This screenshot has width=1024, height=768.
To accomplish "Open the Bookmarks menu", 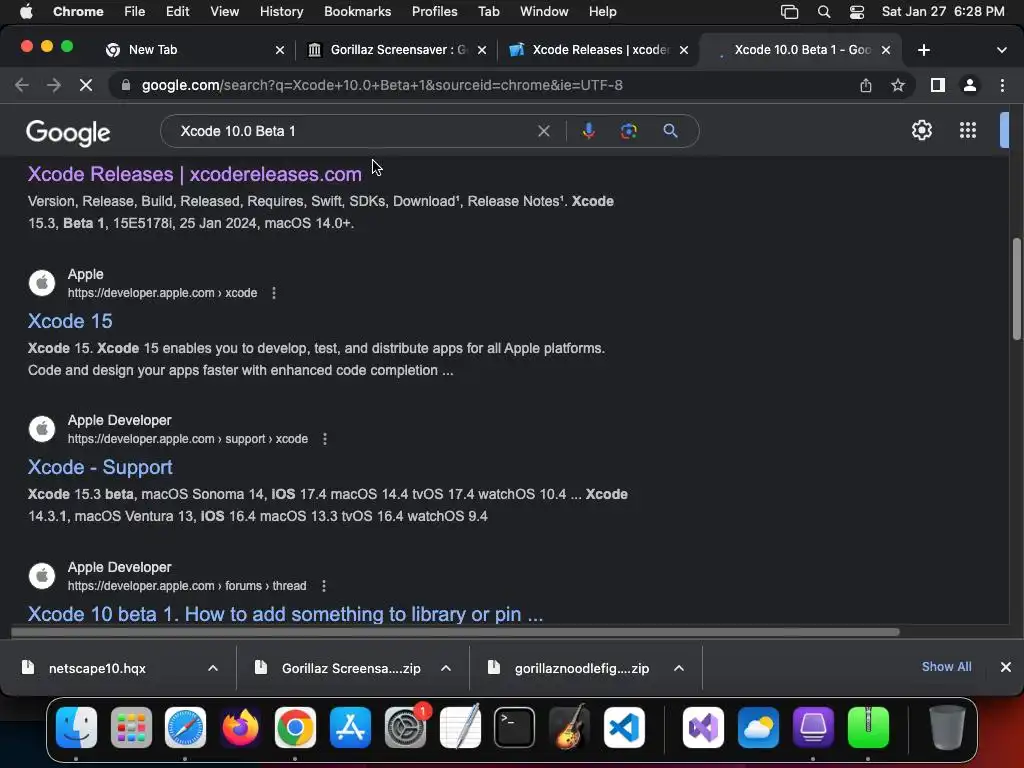I will click(357, 12).
